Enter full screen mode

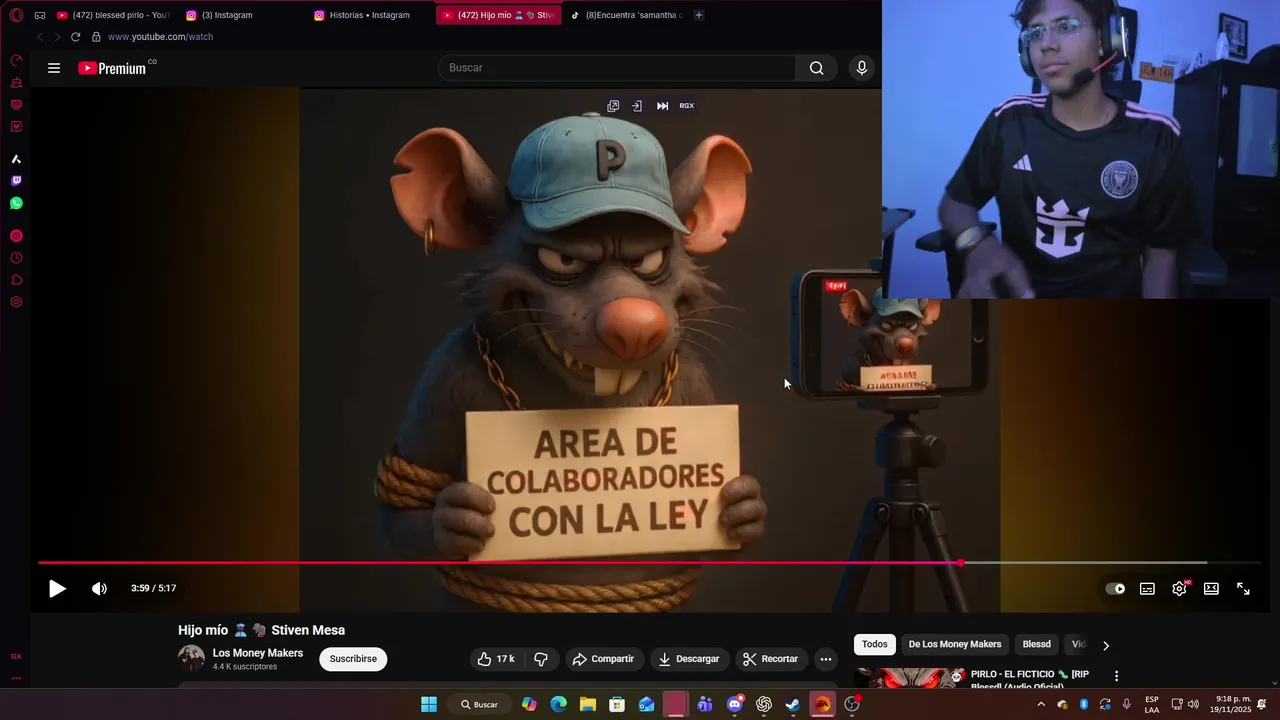click(1243, 589)
